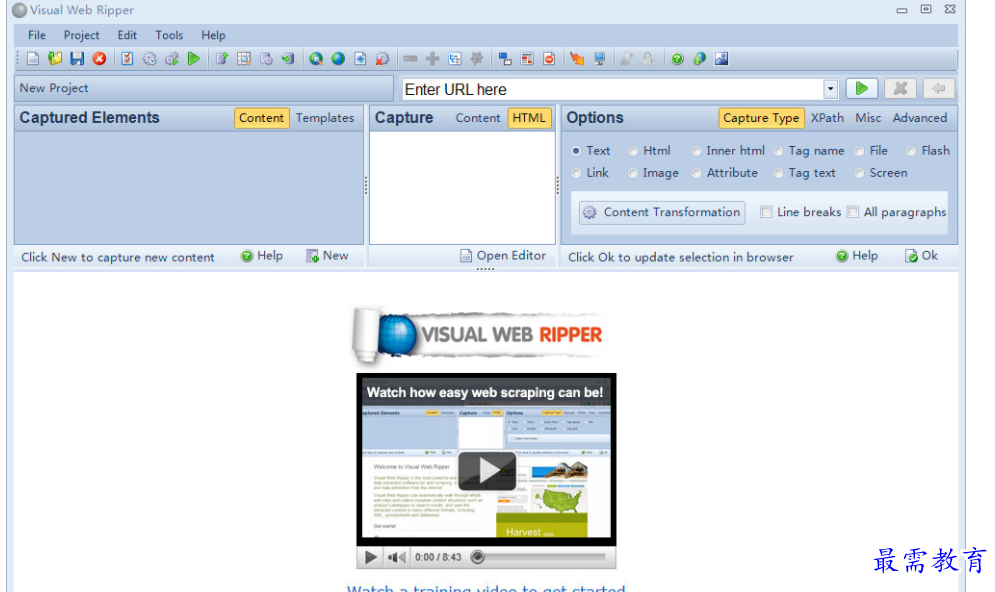Image resolution: width=995 pixels, height=592 pixels.
Task: Click New under Captured Elements
Action: coord(327,256)
